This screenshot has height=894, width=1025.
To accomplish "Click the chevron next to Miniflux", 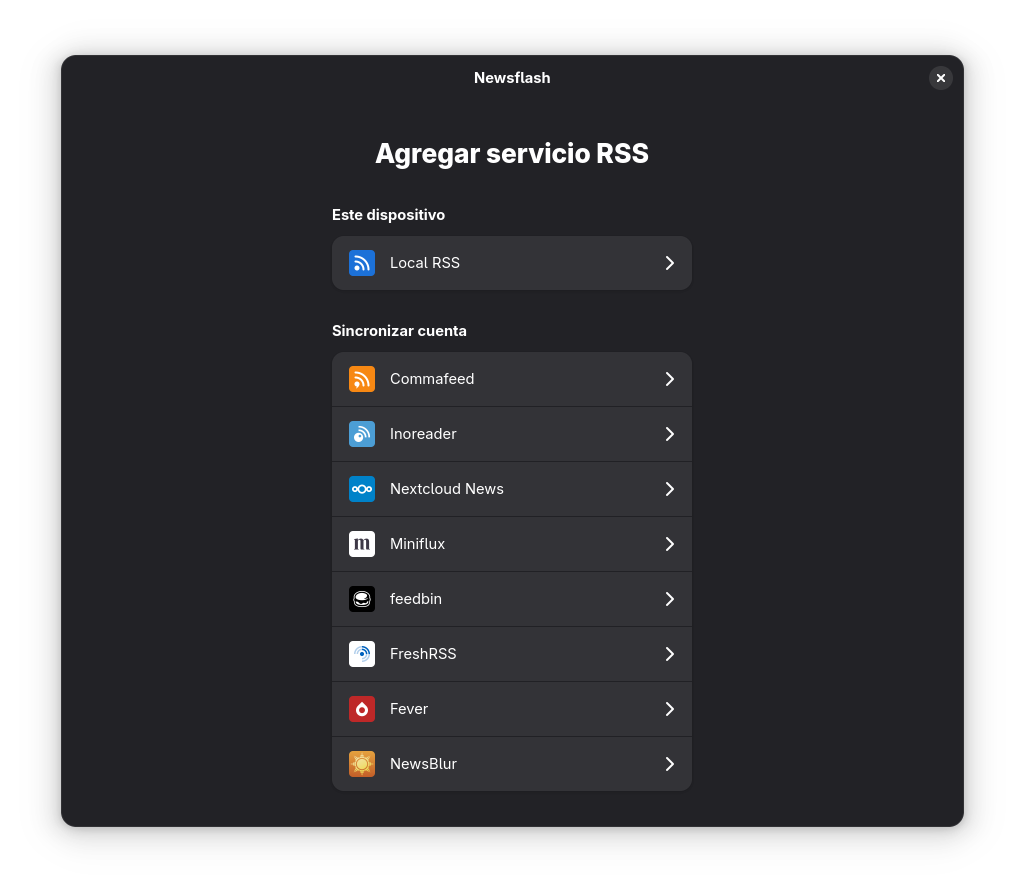I will click(x=669, y=544).
